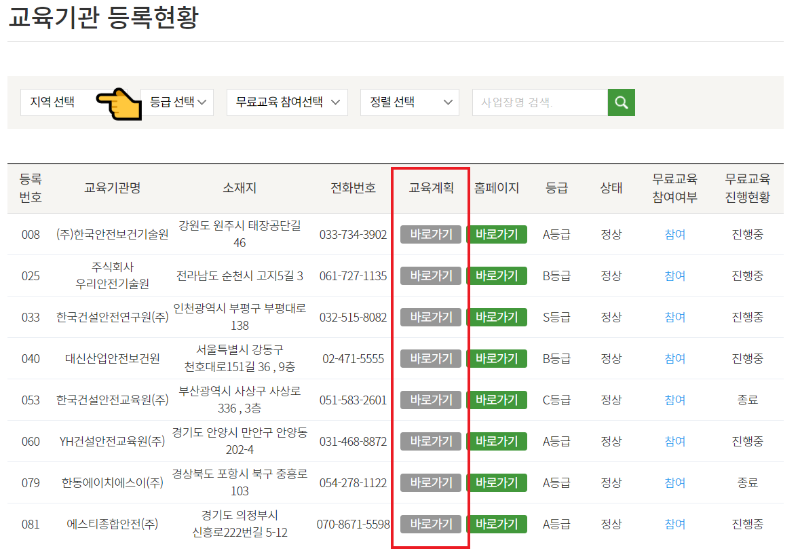Select phone number 051-583-2601

point(353,400)
